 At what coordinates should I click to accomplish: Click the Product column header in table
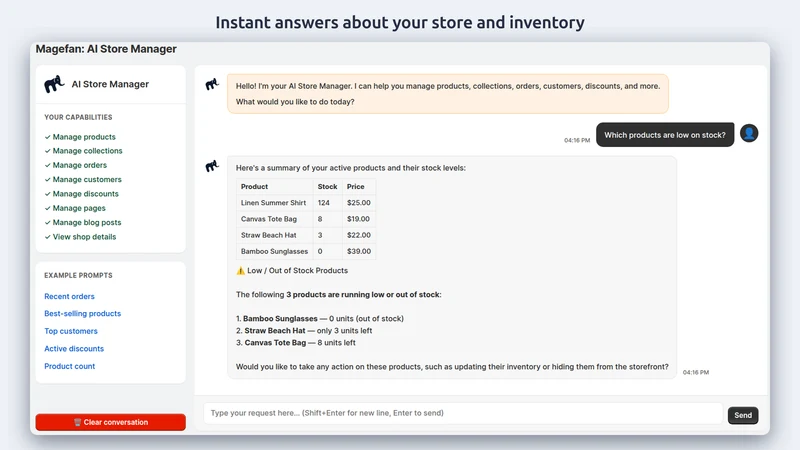coord(274,187)
